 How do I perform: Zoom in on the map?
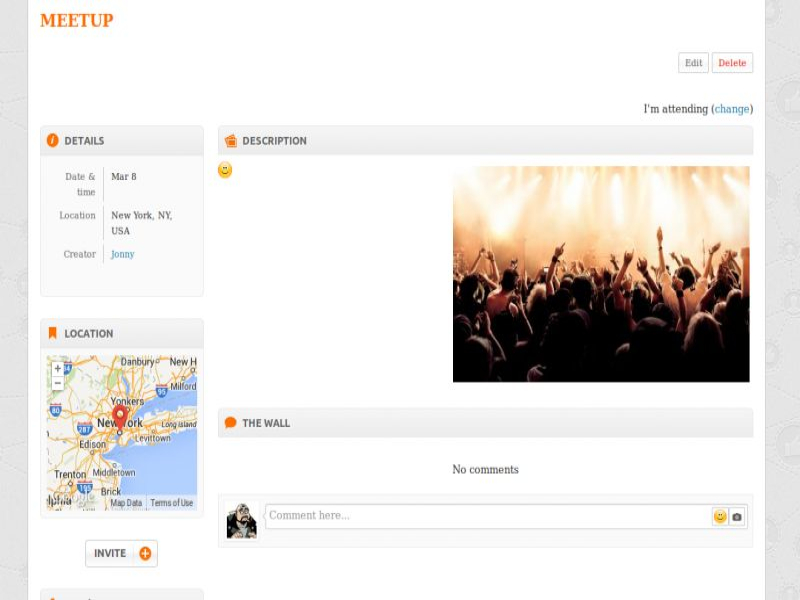[57, 368]
